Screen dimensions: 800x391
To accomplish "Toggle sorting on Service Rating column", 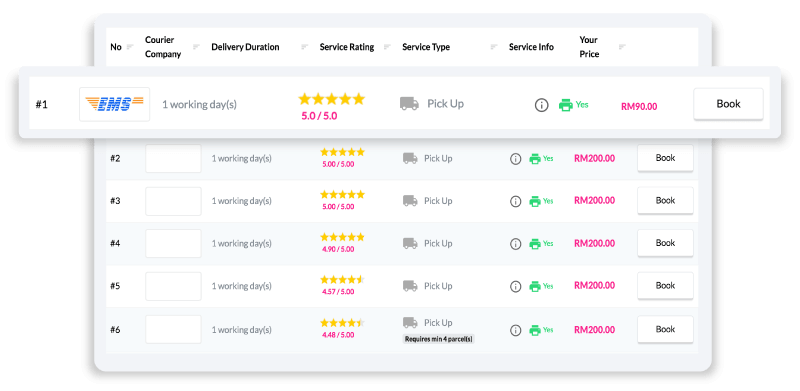I will [x=387, y=47].
